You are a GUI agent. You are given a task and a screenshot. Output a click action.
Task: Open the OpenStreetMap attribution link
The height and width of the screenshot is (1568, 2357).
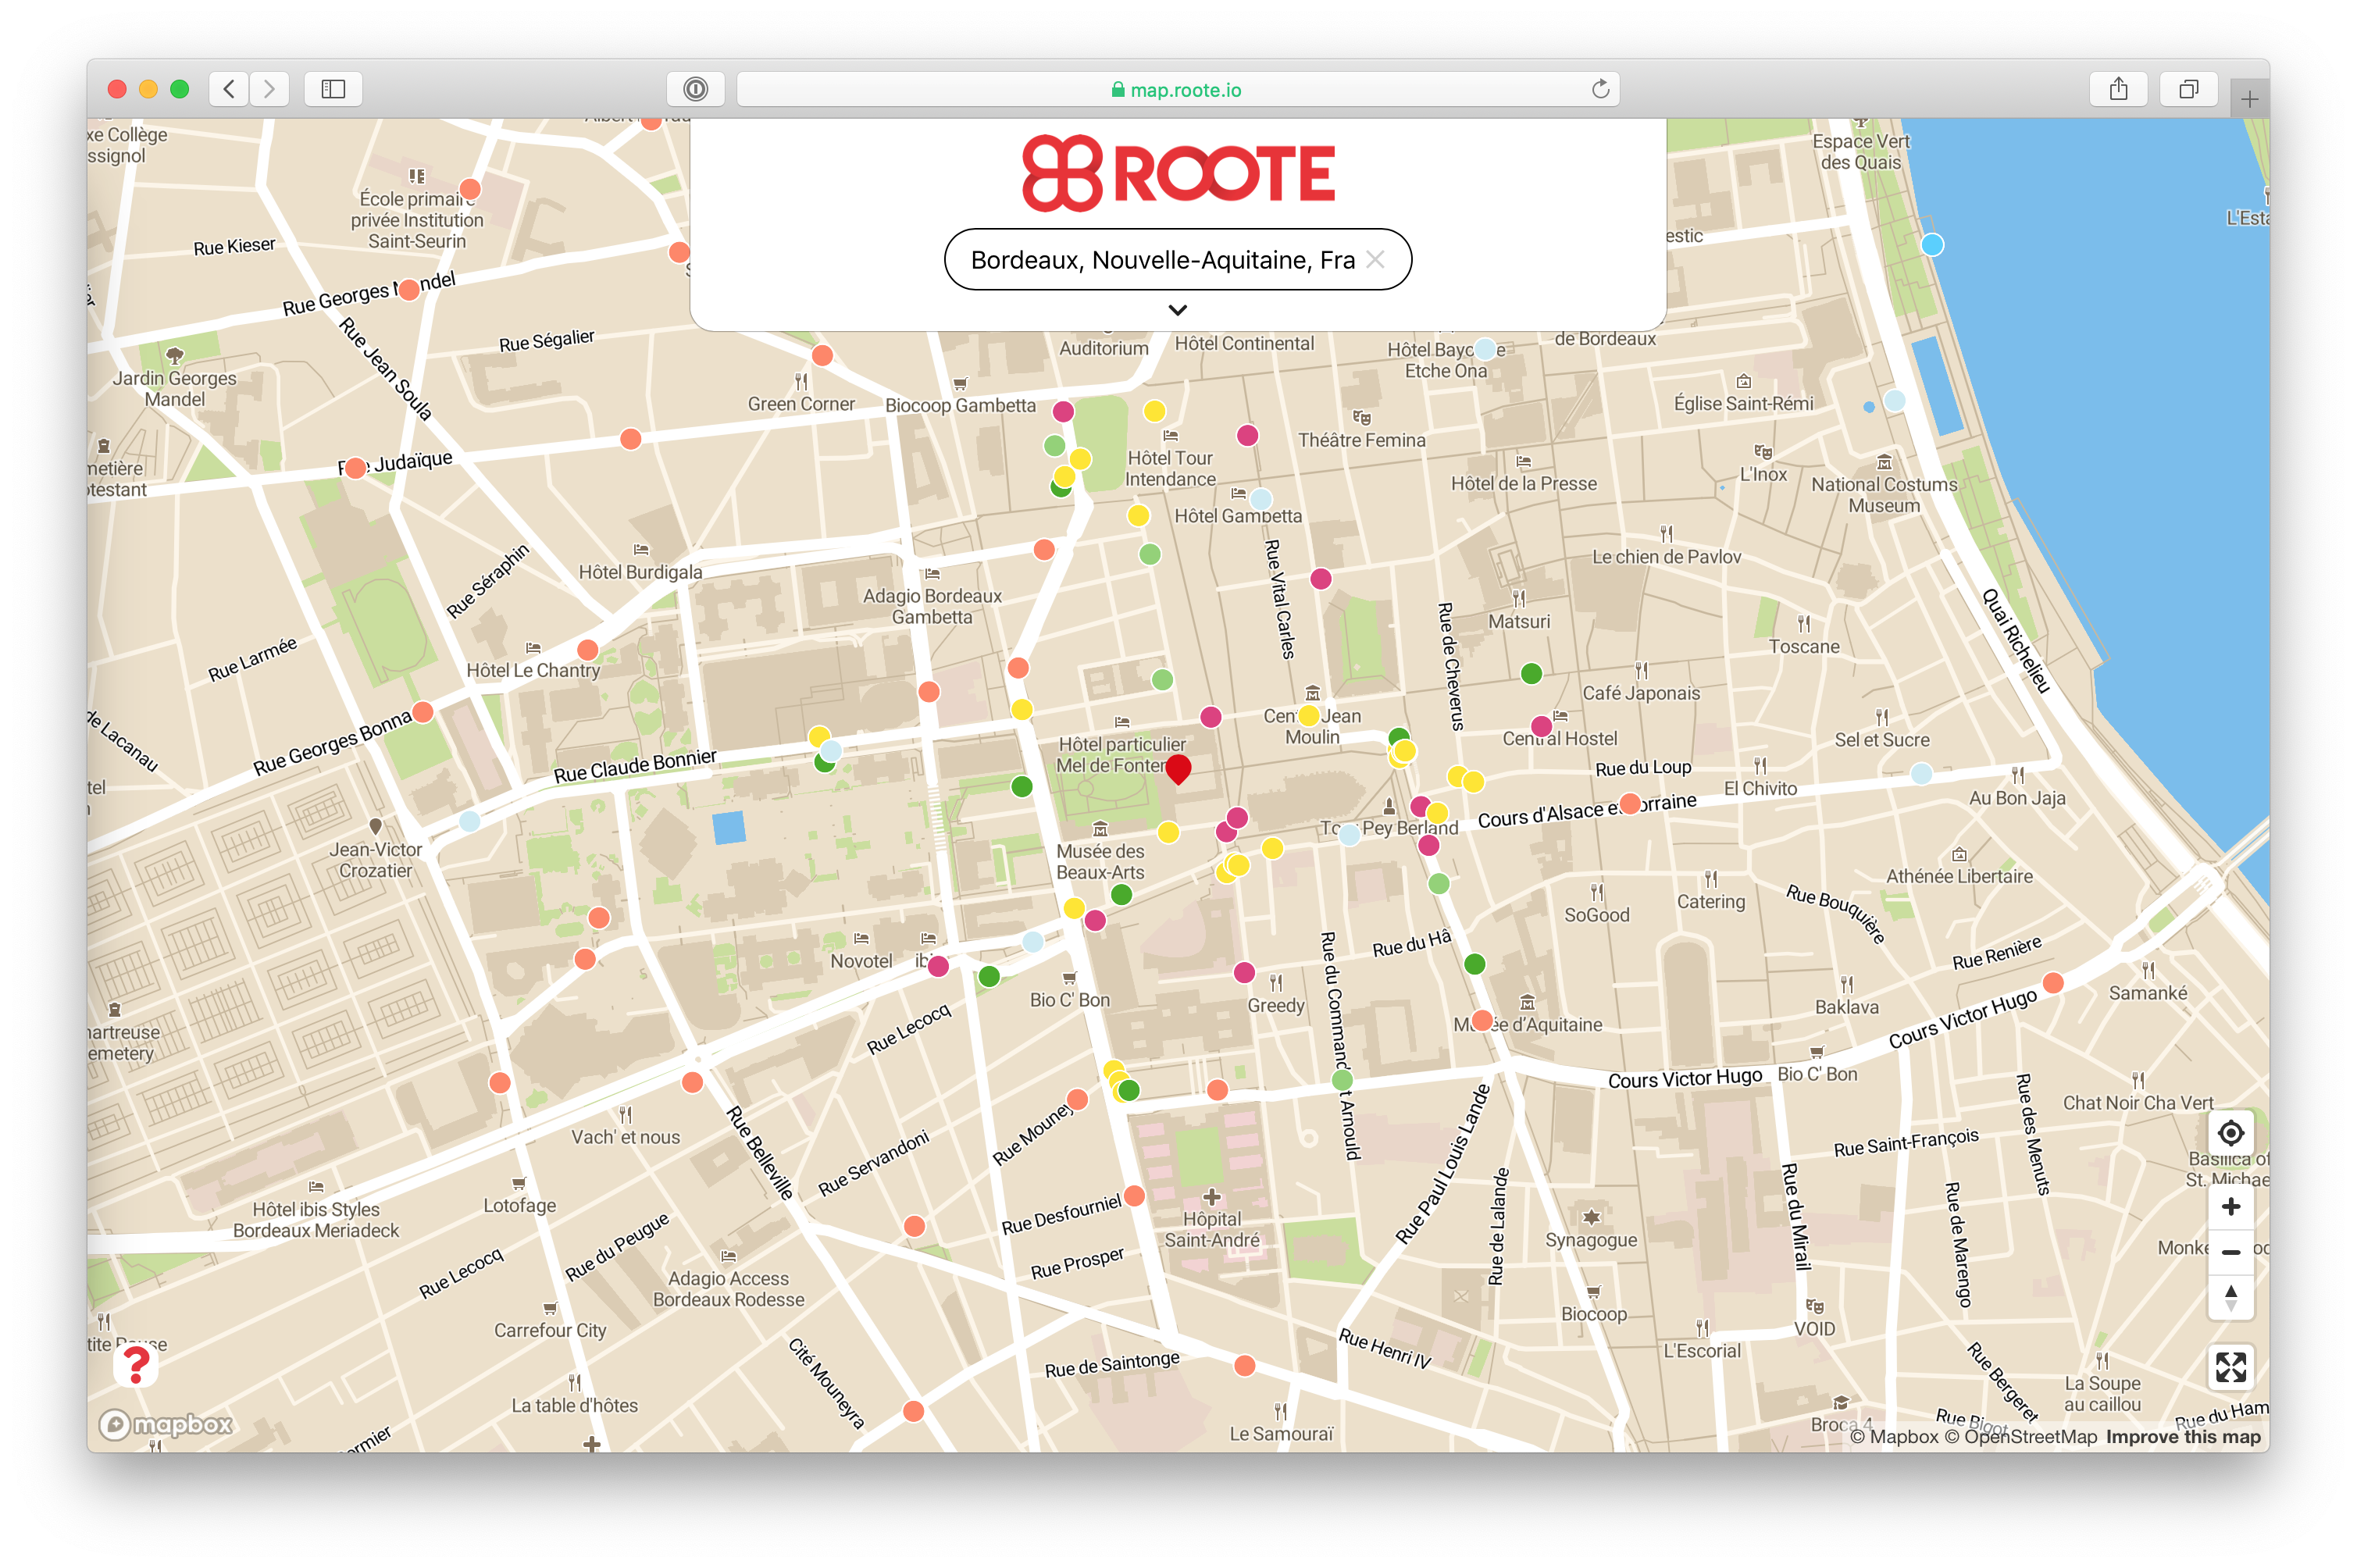coord(2020,1436)
